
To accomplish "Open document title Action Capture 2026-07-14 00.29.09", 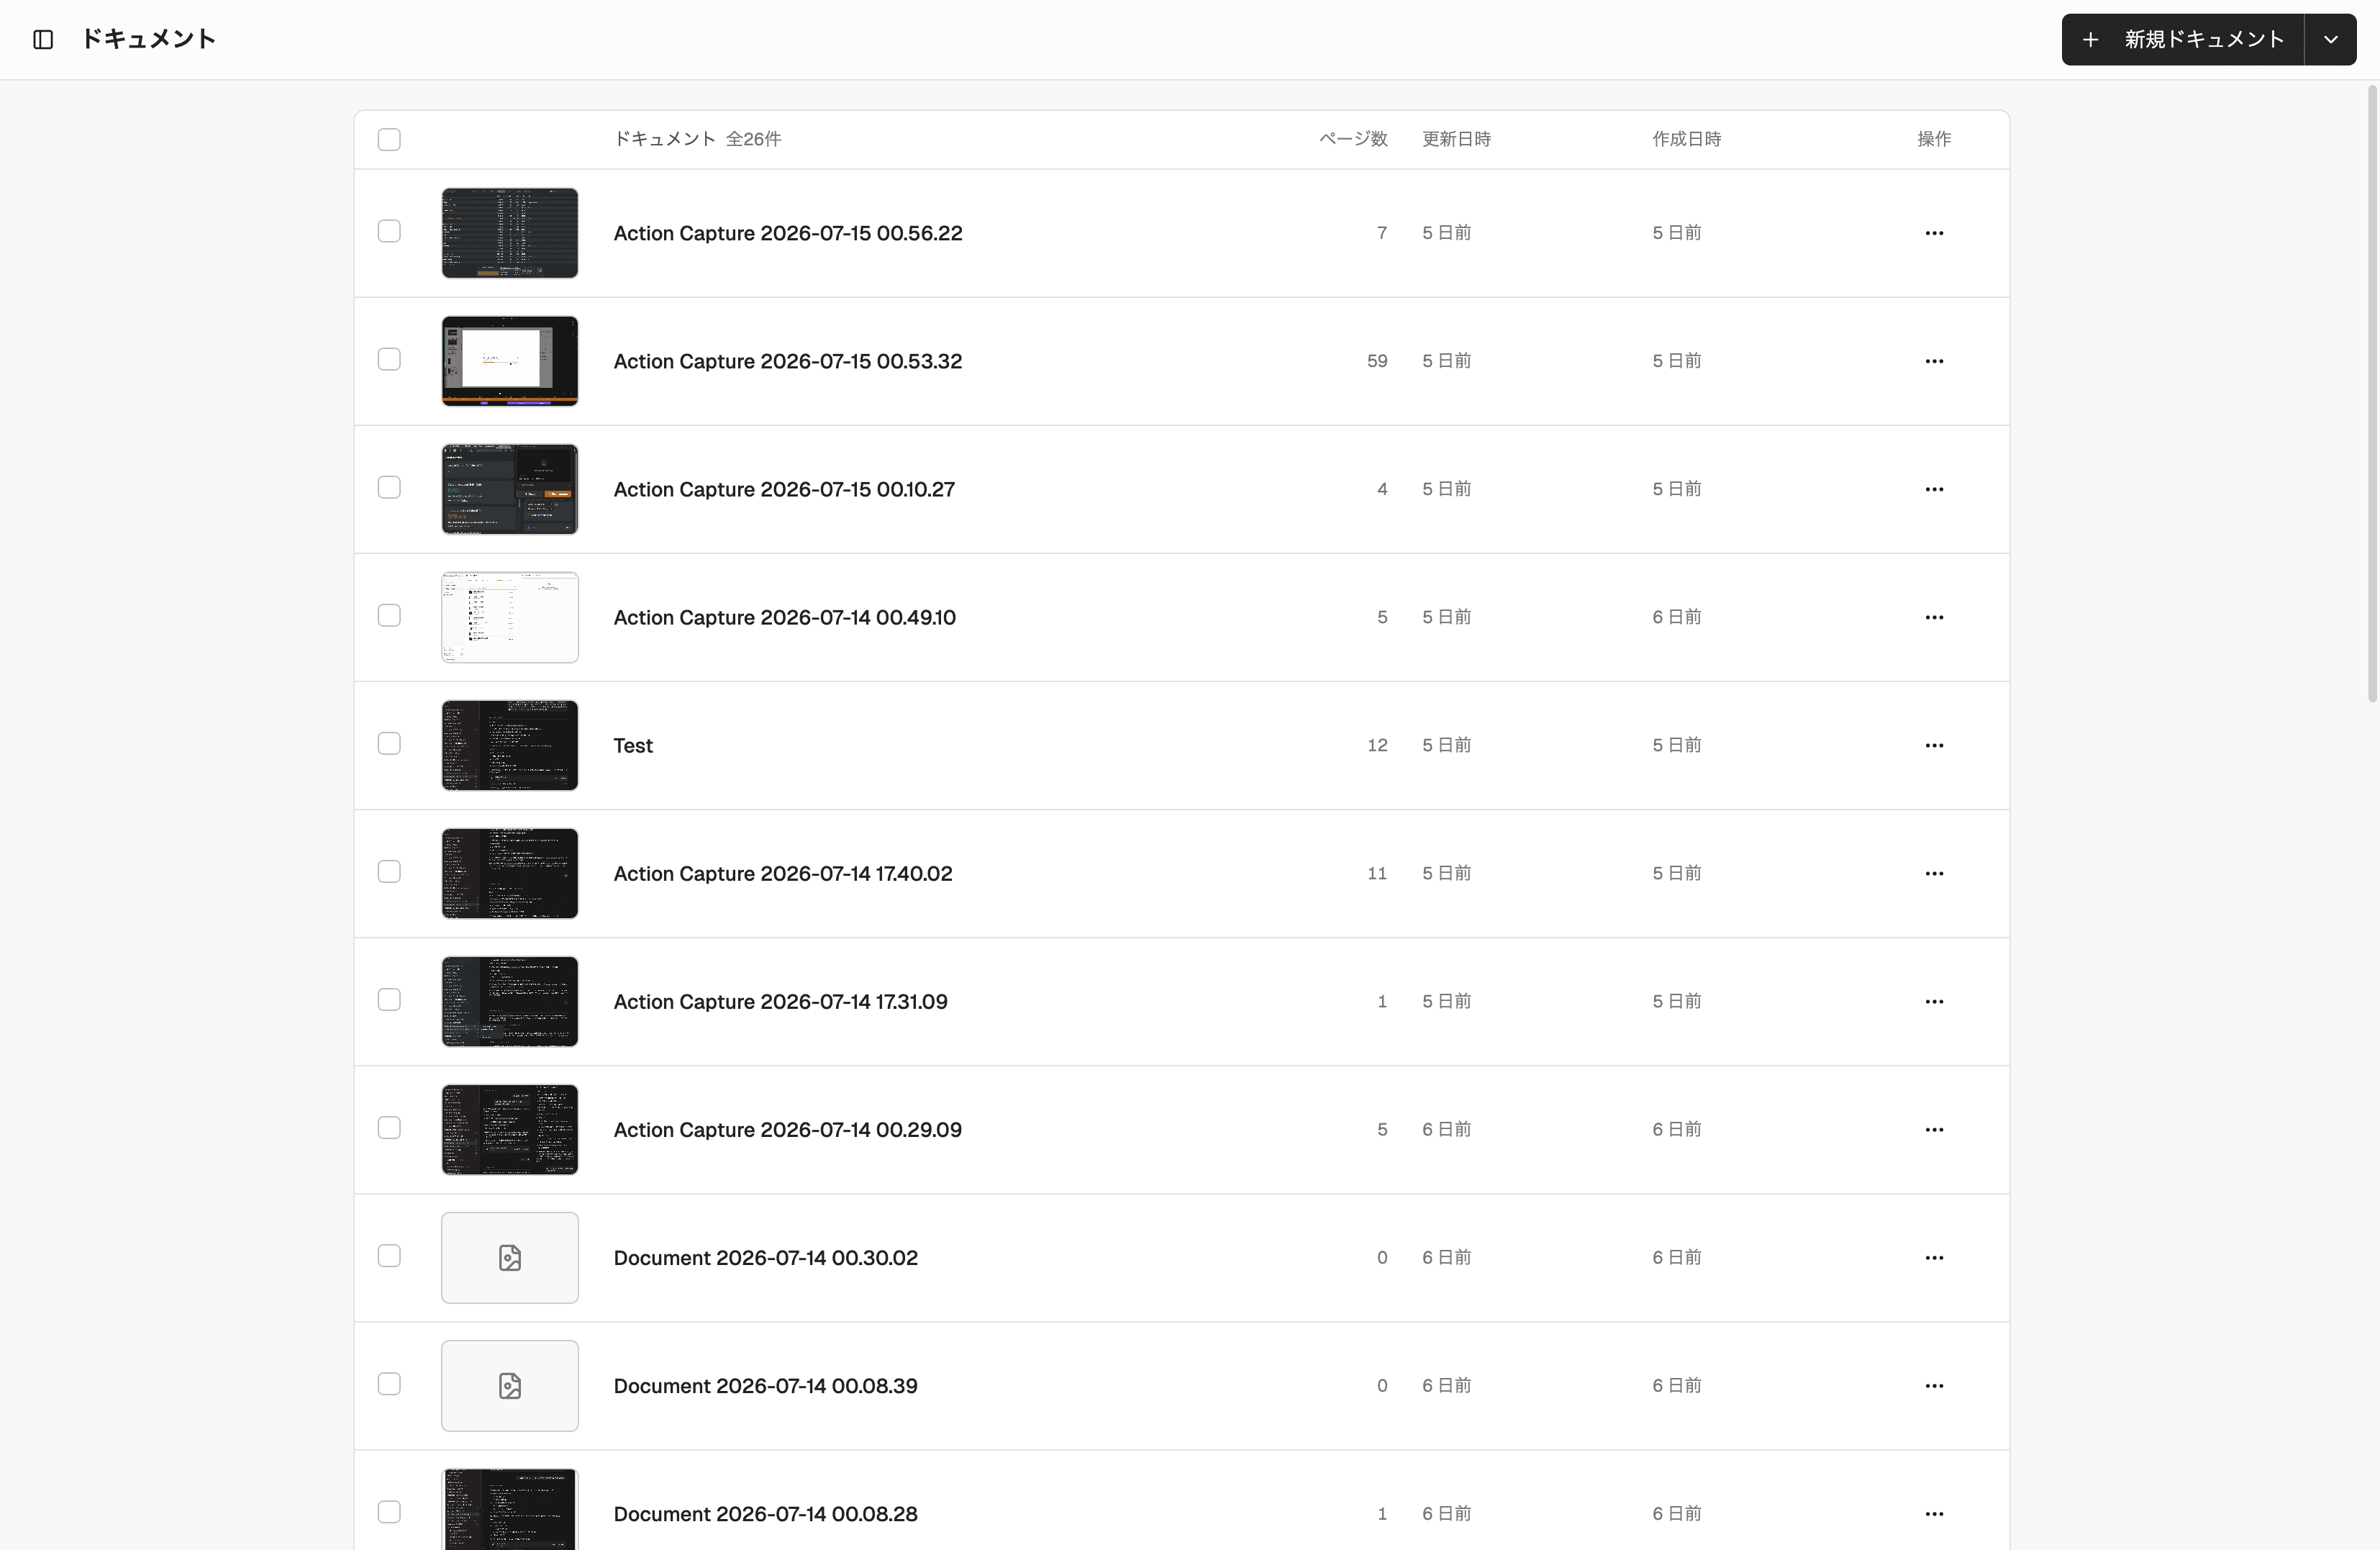I will coord(788,1129).
